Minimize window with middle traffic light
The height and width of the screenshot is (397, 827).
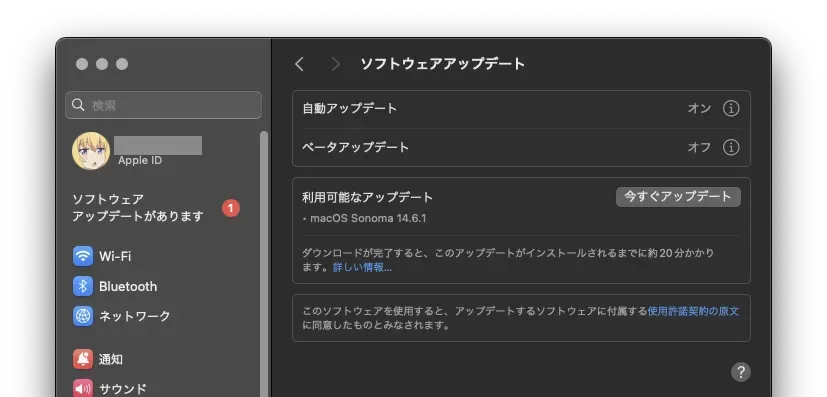coord(102,64)
